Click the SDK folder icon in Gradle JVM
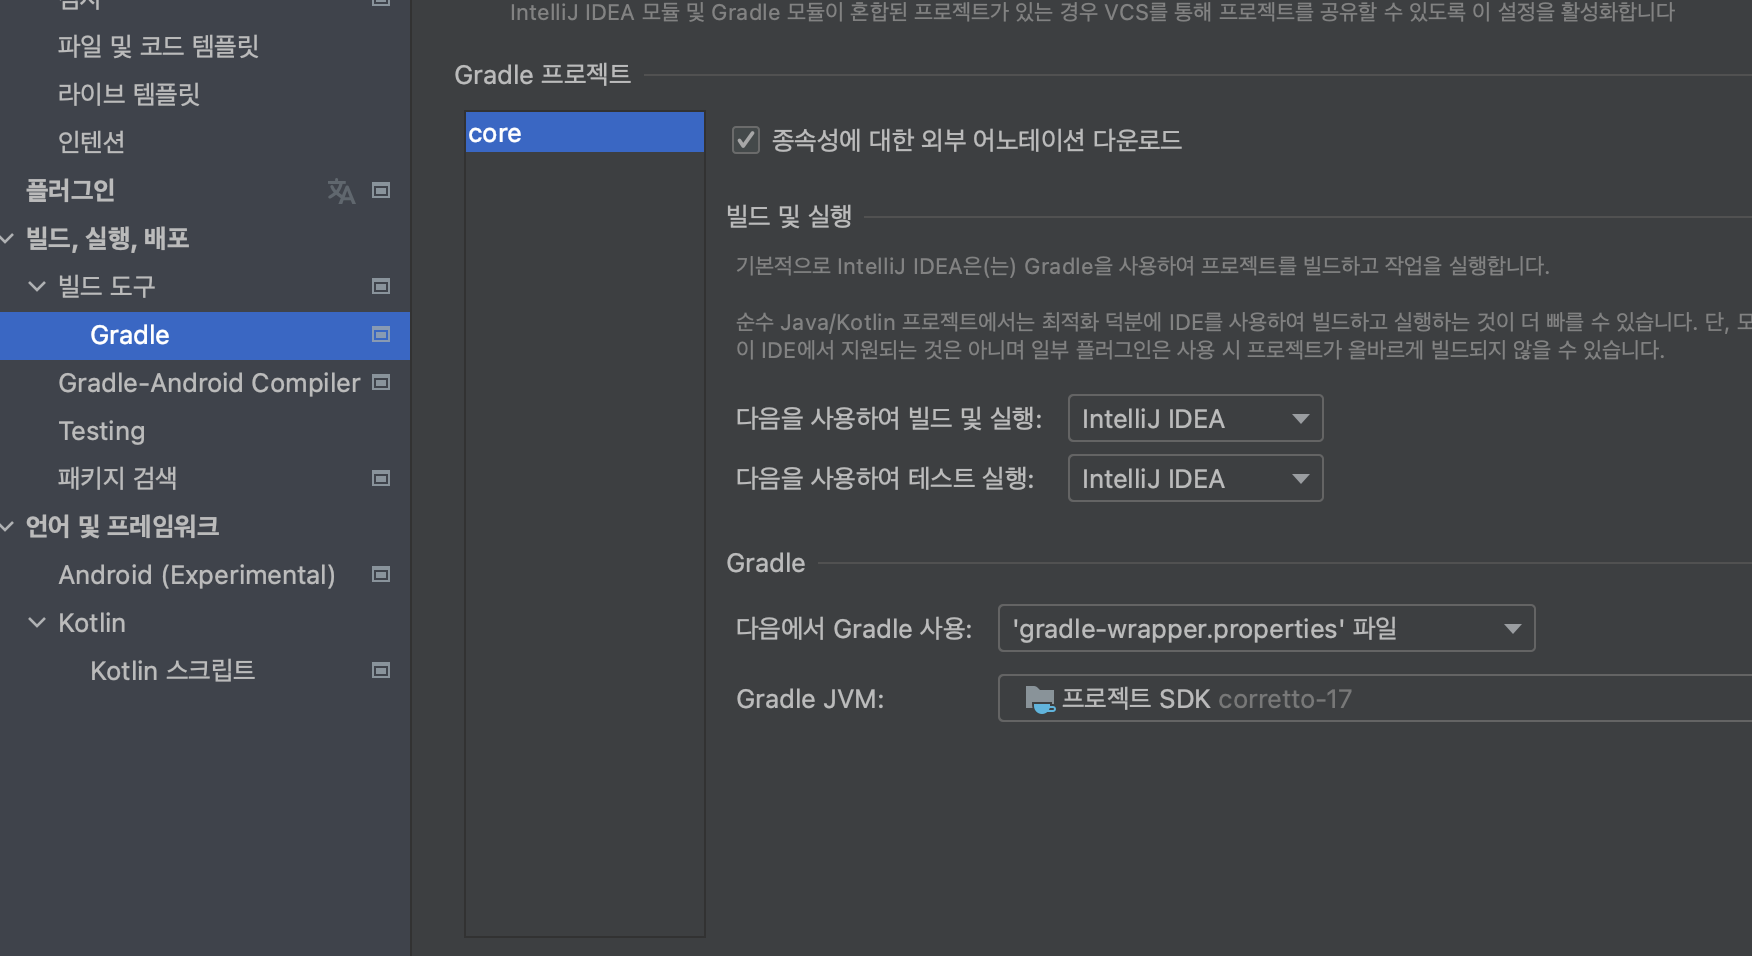 (x=1040, y=699)
